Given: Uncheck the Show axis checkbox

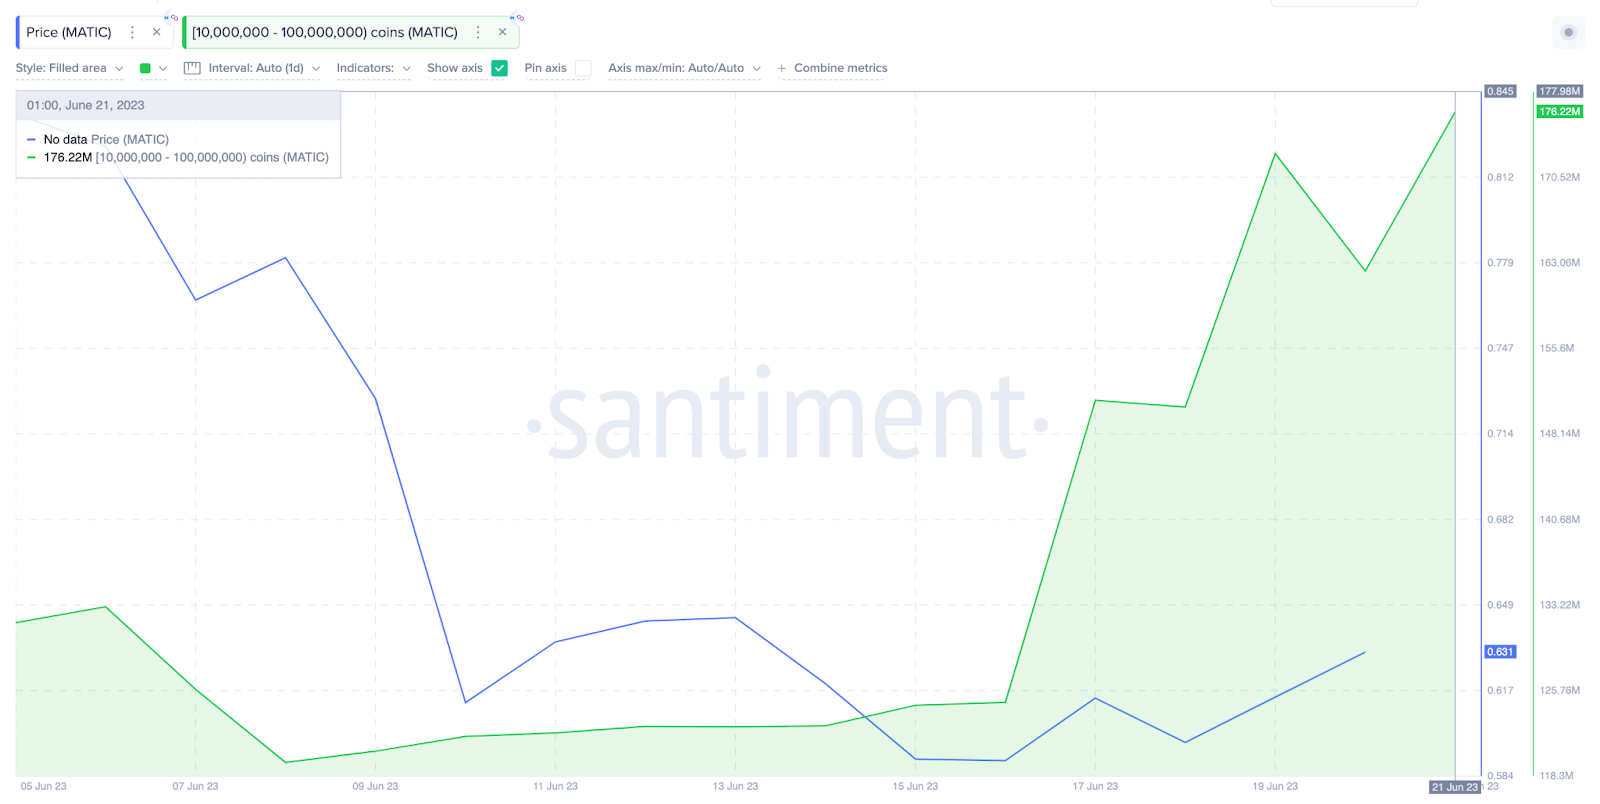Looking at the screenshot, I should (x=500, y=68).
